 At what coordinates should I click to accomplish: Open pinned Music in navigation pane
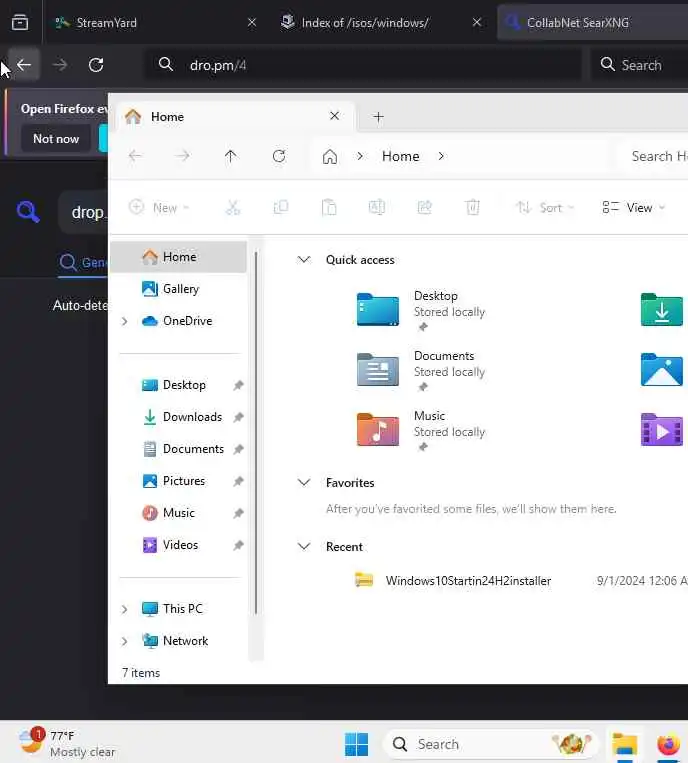(179, 513)
